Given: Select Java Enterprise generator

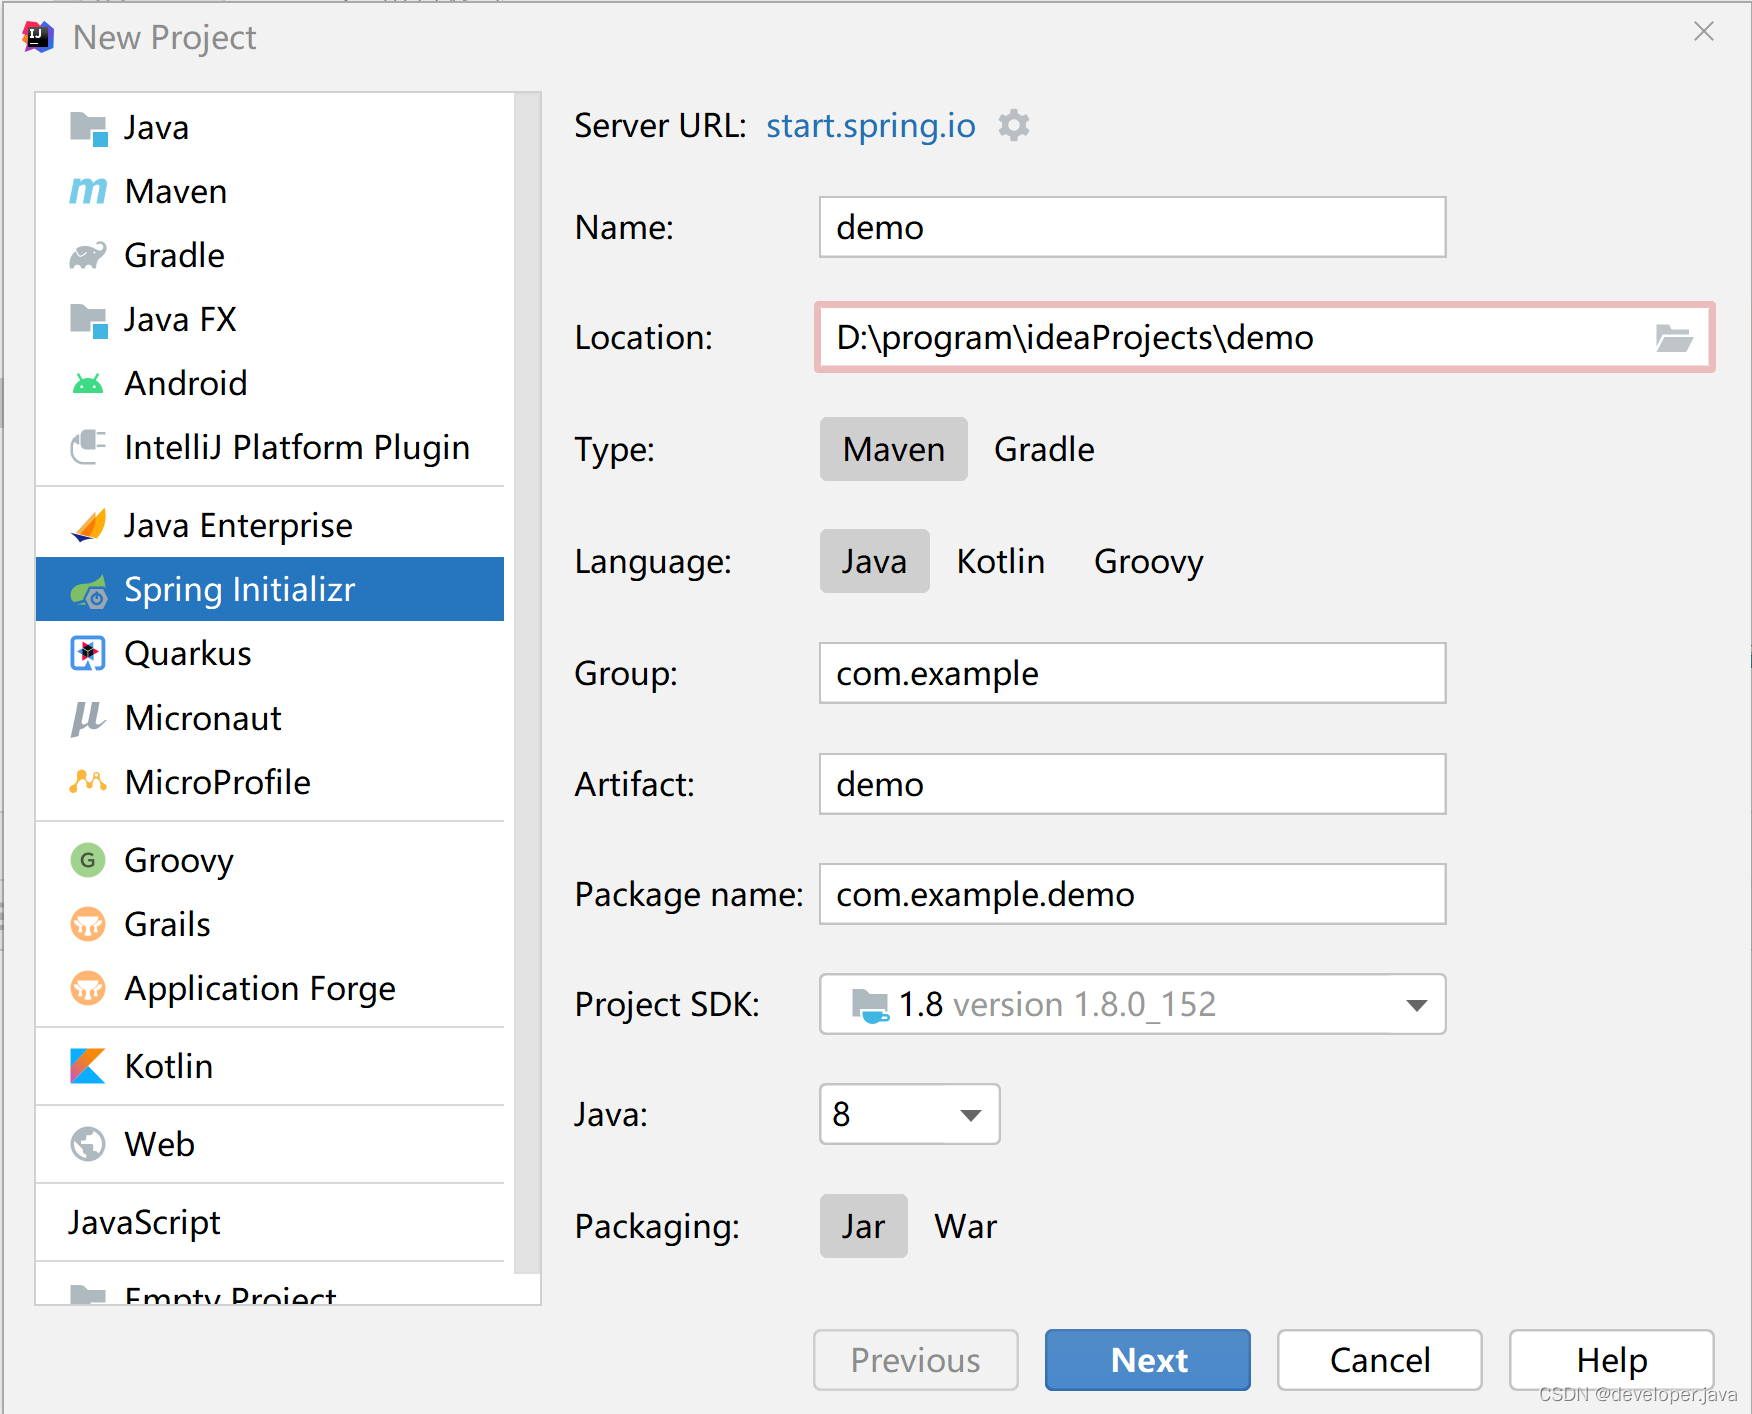Looking at the screenshot, I should (x=270, y=525).
